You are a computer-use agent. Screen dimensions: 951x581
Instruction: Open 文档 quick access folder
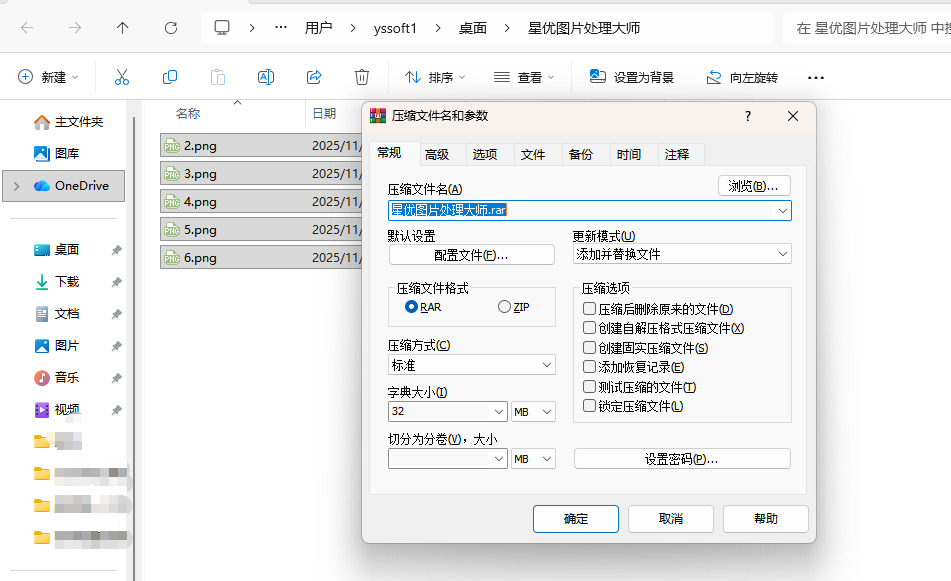pos(56,314)
